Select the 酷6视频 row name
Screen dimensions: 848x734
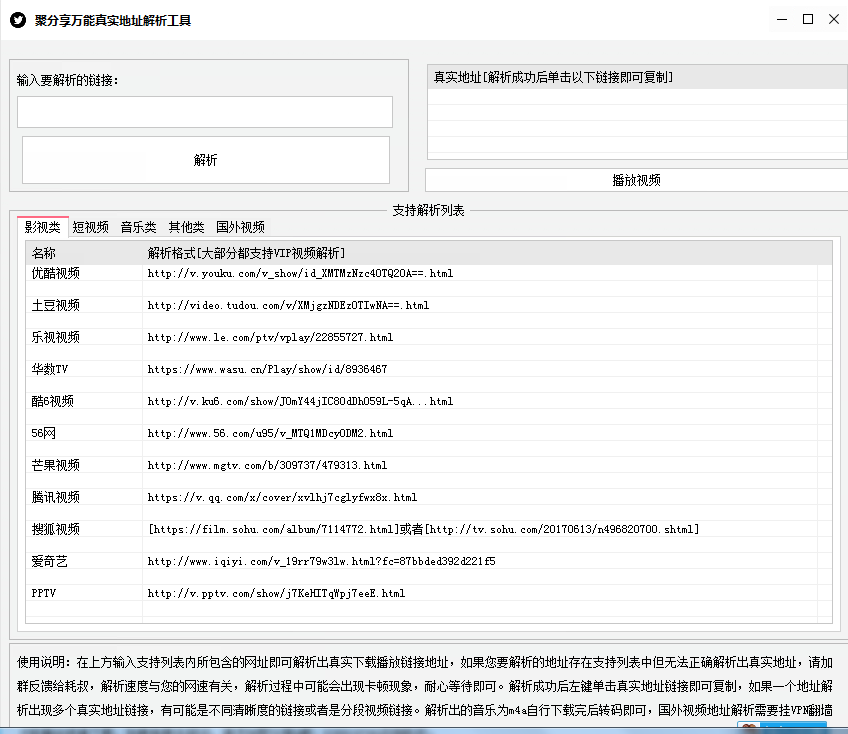click(x=52, y=401)
